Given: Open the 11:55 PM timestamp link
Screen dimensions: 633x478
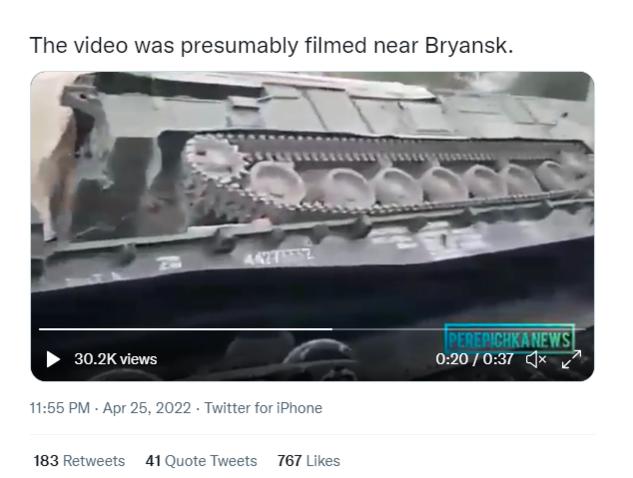Looking at the screenshot, I should click(x=60, y=408).
